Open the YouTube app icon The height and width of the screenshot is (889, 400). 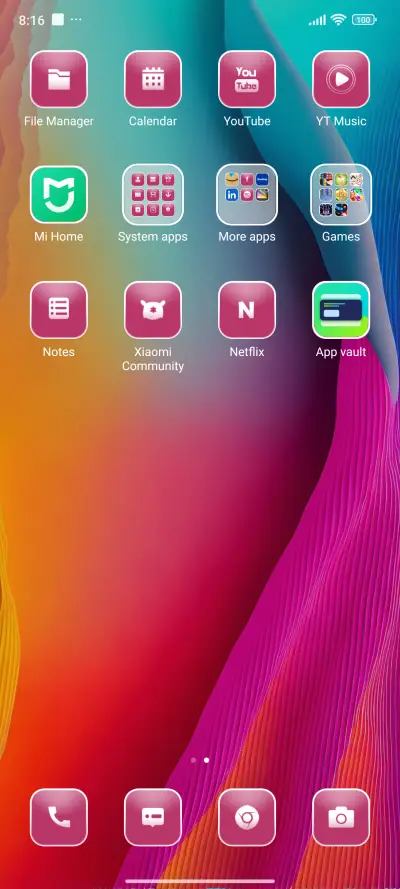[247, 79]
